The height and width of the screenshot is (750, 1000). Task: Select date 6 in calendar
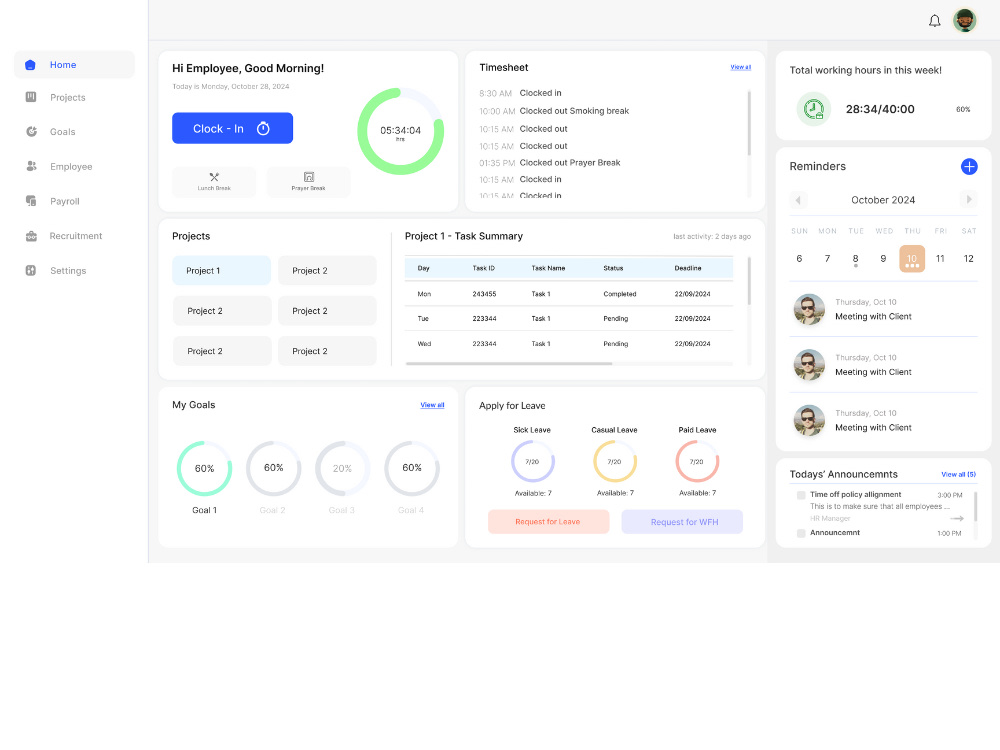[x=799, y=258]
